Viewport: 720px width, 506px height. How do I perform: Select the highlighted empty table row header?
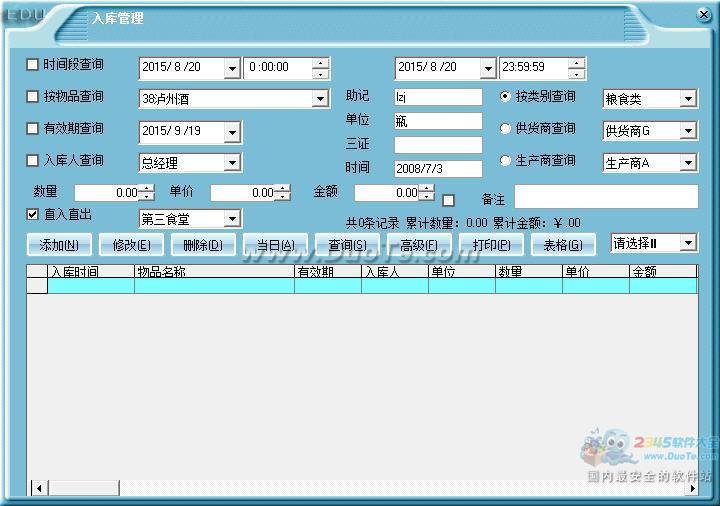37,286
